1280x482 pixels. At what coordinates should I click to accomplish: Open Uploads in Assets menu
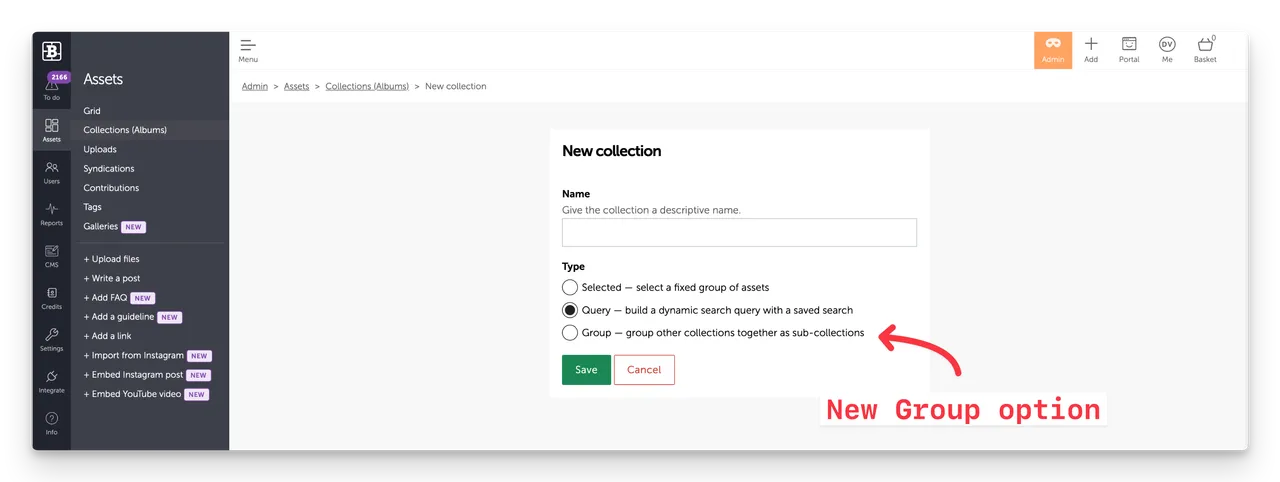pyautogui.click(x=100, y=149)
